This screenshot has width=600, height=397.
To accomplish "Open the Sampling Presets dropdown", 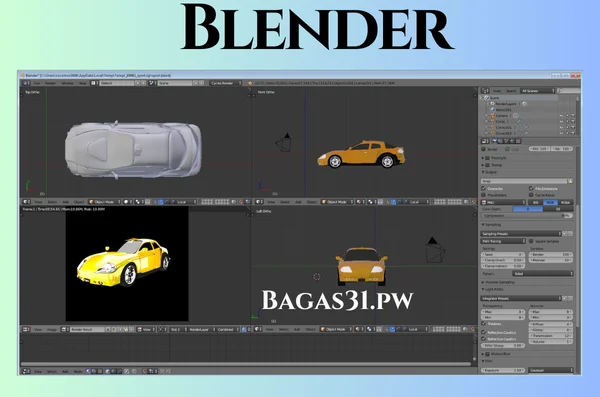I will click(521, 234).
